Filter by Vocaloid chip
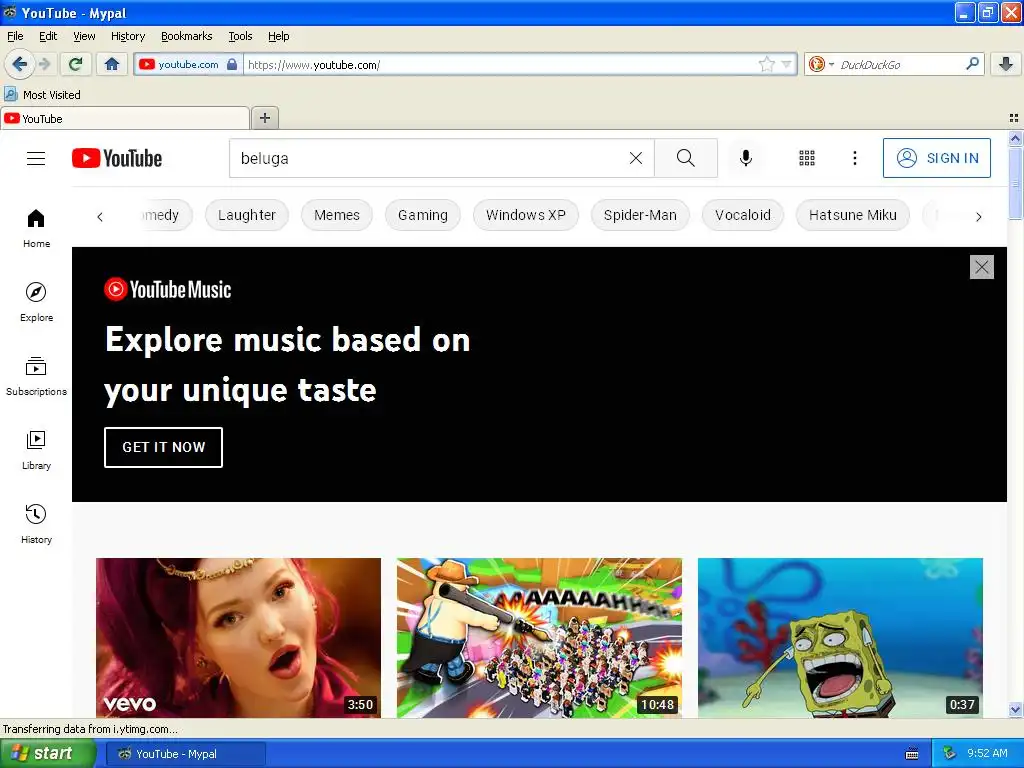The height and width of the screenshot is (768, 1024). point(743,216)
